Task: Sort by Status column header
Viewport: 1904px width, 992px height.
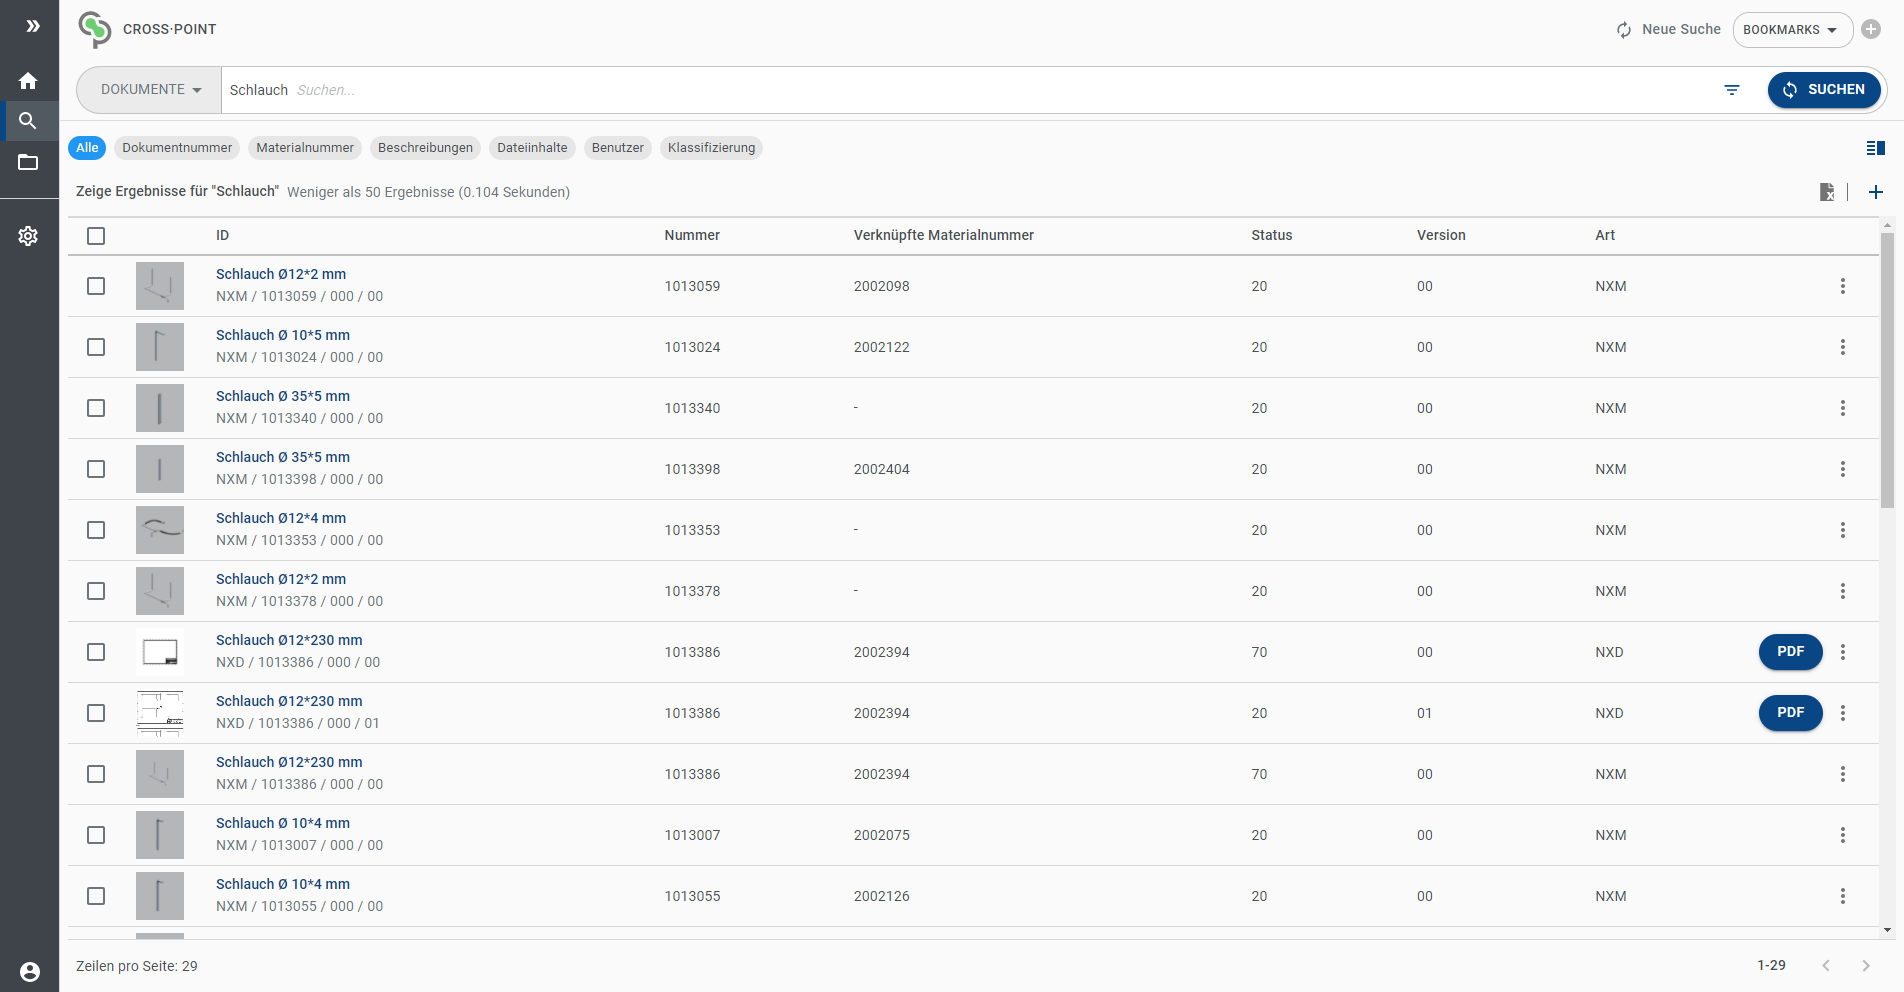Action: click(1271, 236)
